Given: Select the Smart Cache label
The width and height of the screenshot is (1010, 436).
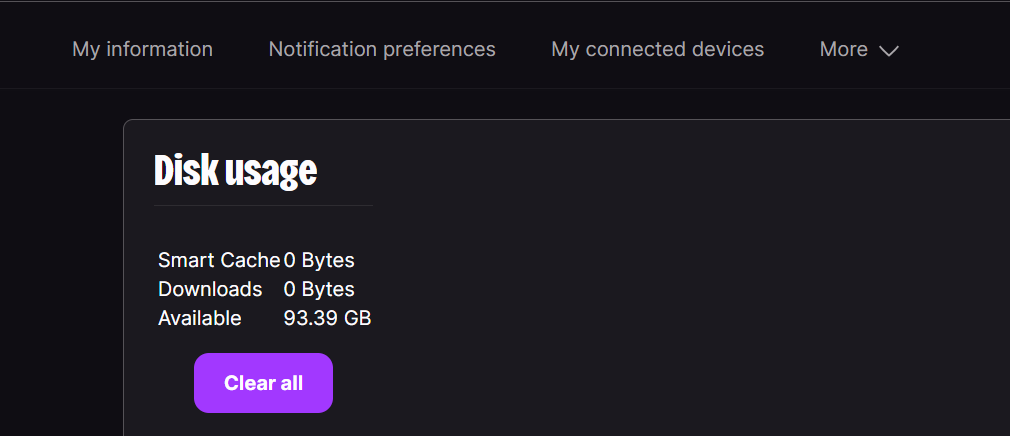Looking at the screenshot, I should pyautogui.click(x=219, y=260).
